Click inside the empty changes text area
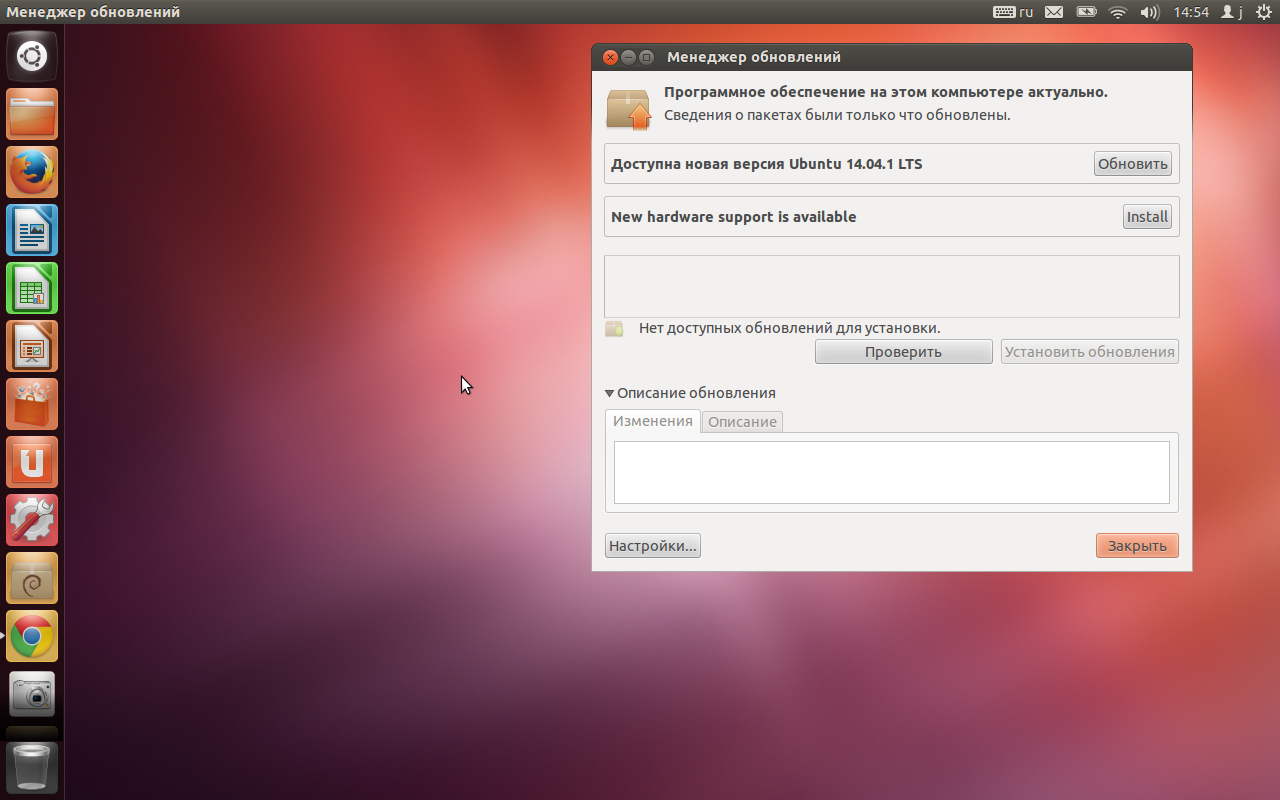 891,472
